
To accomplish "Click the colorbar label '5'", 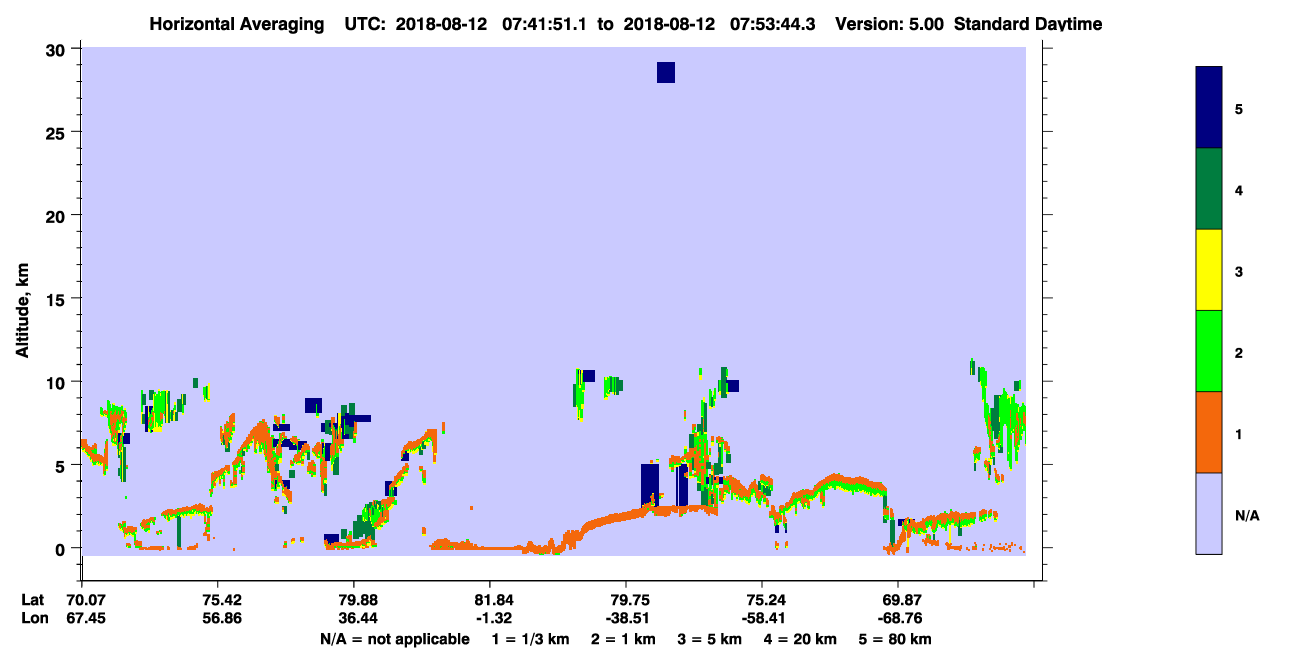I will (1239, 109).
